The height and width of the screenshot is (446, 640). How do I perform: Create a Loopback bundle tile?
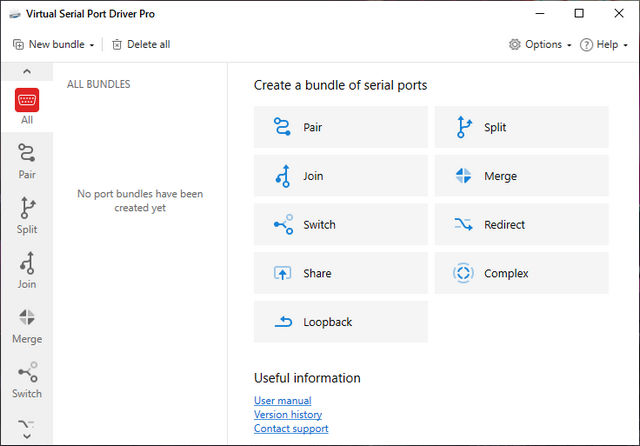coord(341,322)
